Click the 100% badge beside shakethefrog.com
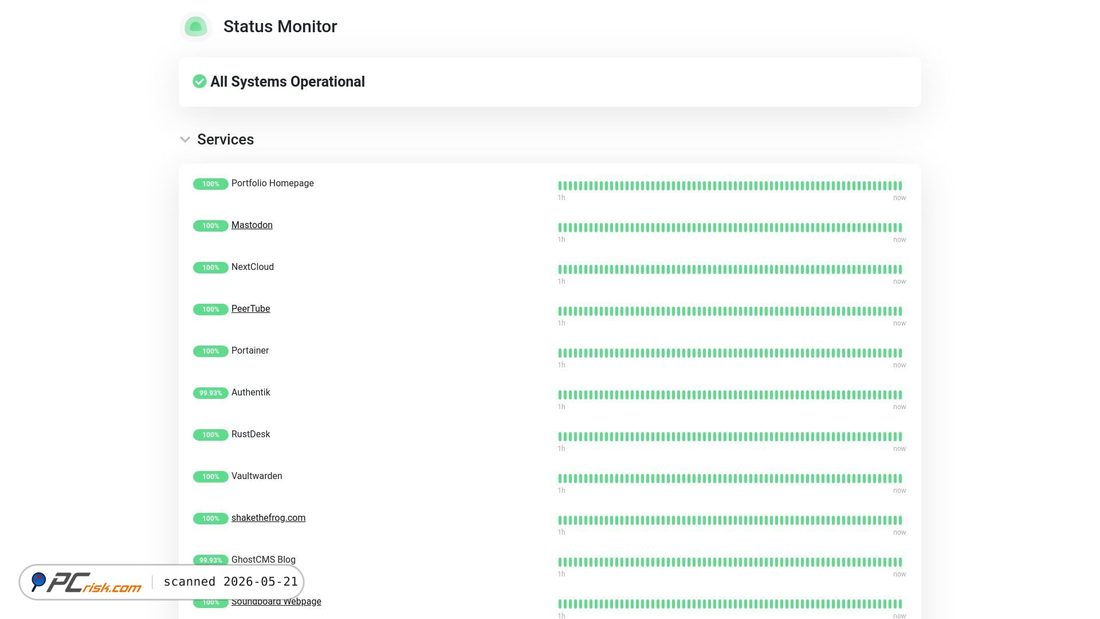 210,518
